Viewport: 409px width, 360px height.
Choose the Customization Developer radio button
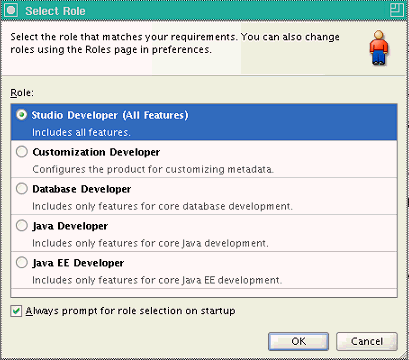pos(22,152)
